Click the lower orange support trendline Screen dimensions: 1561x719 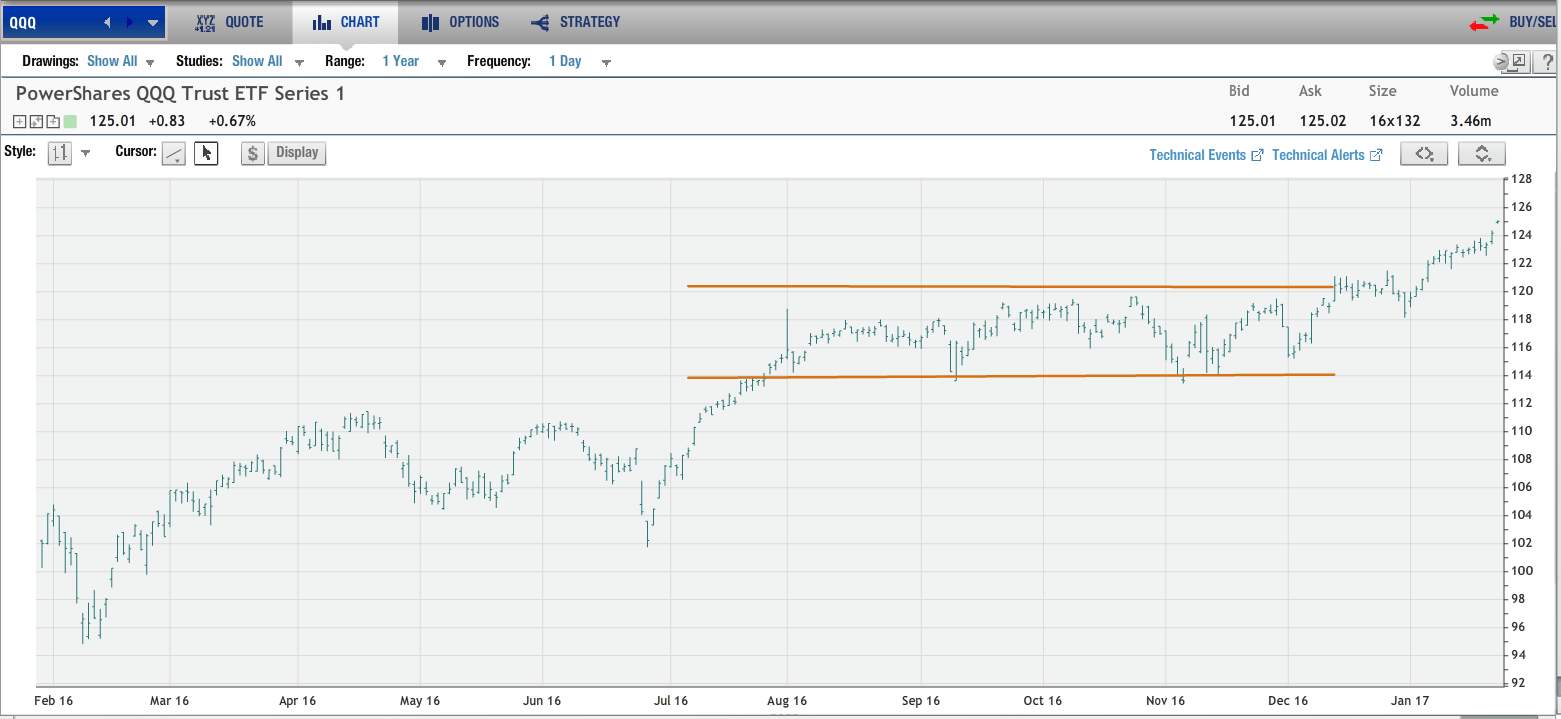1010,376
